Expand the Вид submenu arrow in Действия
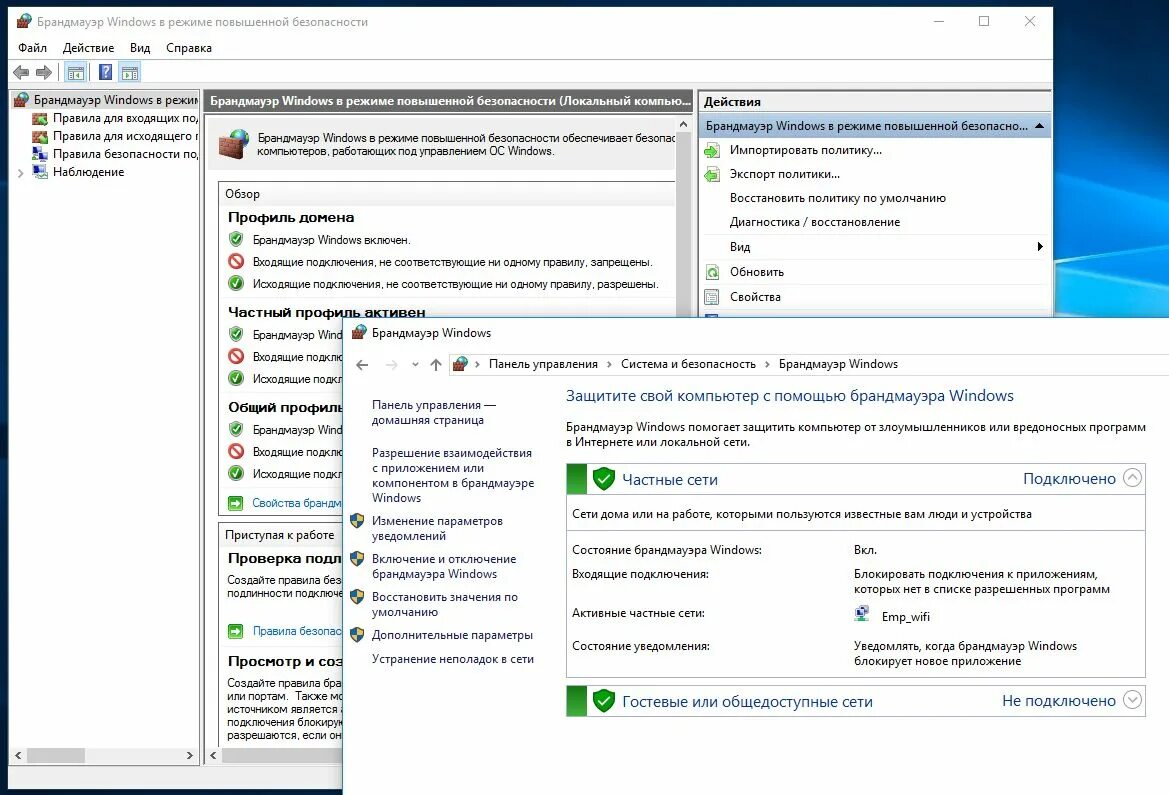 click(x=1039, y=247)
